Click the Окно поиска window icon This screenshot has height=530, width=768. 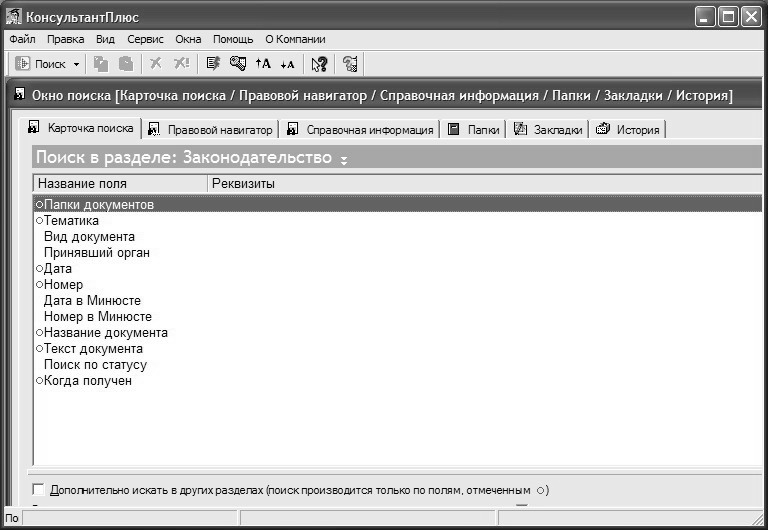[x=20, y=93]
